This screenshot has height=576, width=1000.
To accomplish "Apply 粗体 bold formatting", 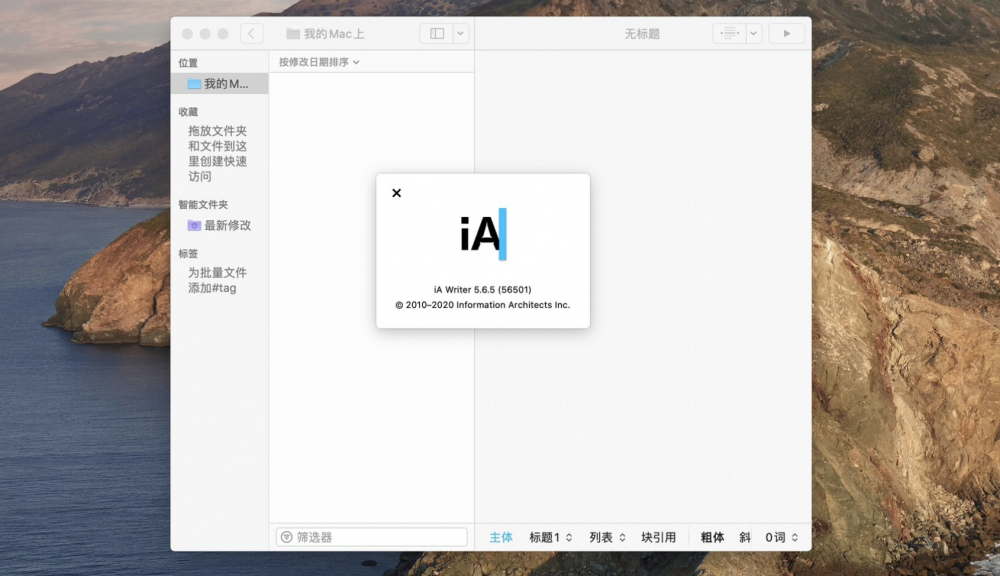I will click(x=712, y=537).
